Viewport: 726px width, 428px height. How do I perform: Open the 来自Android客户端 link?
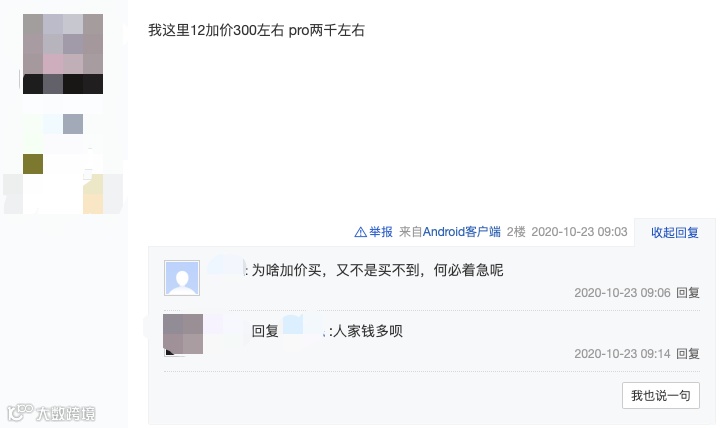coord(450,232)
